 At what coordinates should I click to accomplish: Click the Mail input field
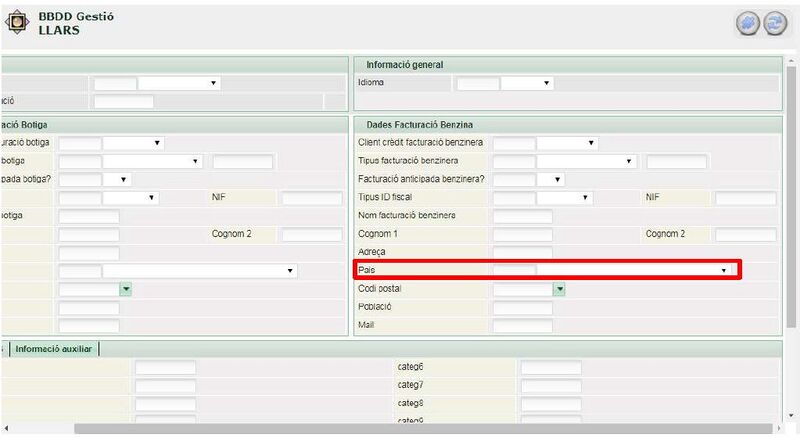tap(522, 326)
